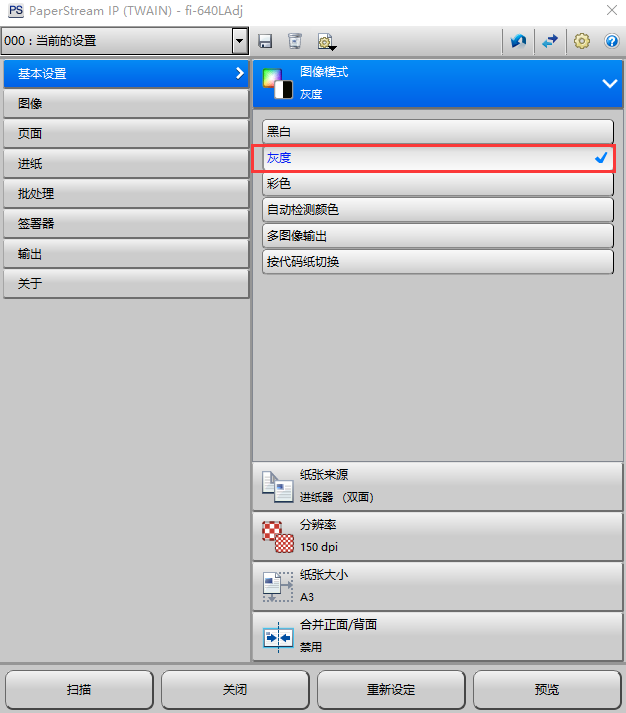The image size is (626, 713).
Task: Select the 彩色 image mode
Action: [438, 184]
